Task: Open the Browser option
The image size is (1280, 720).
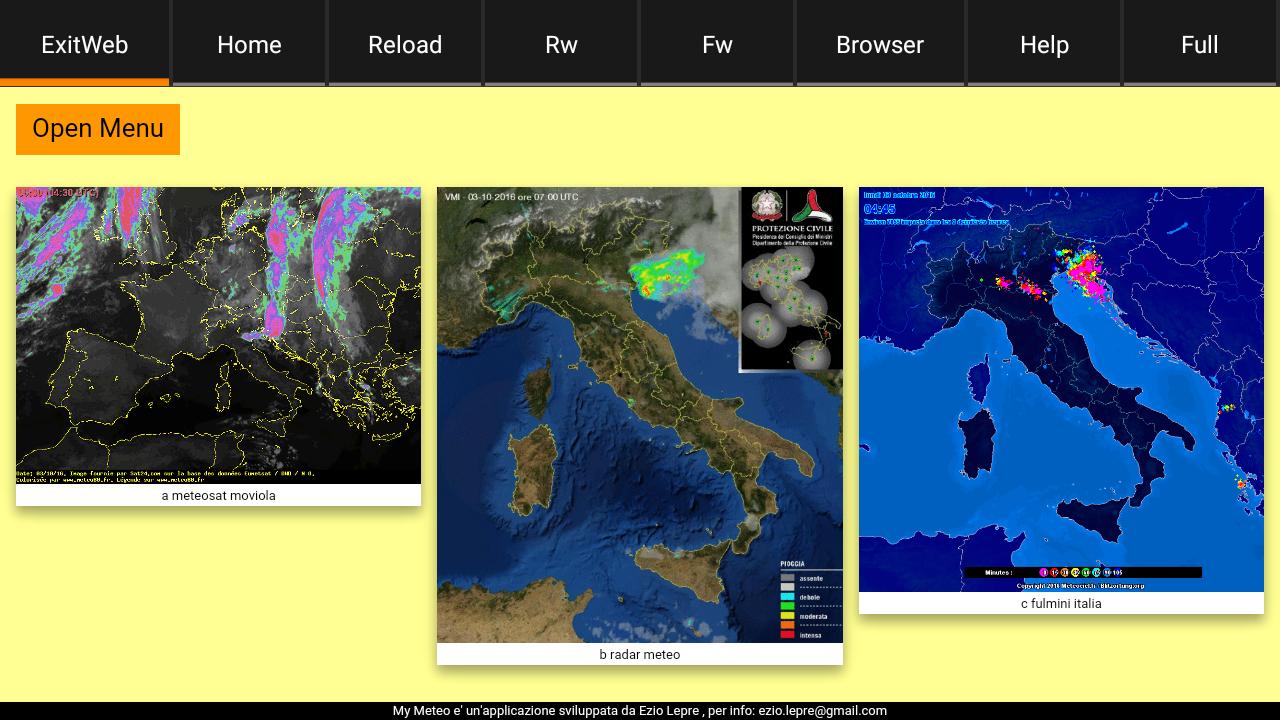Action: pos(880,44)
